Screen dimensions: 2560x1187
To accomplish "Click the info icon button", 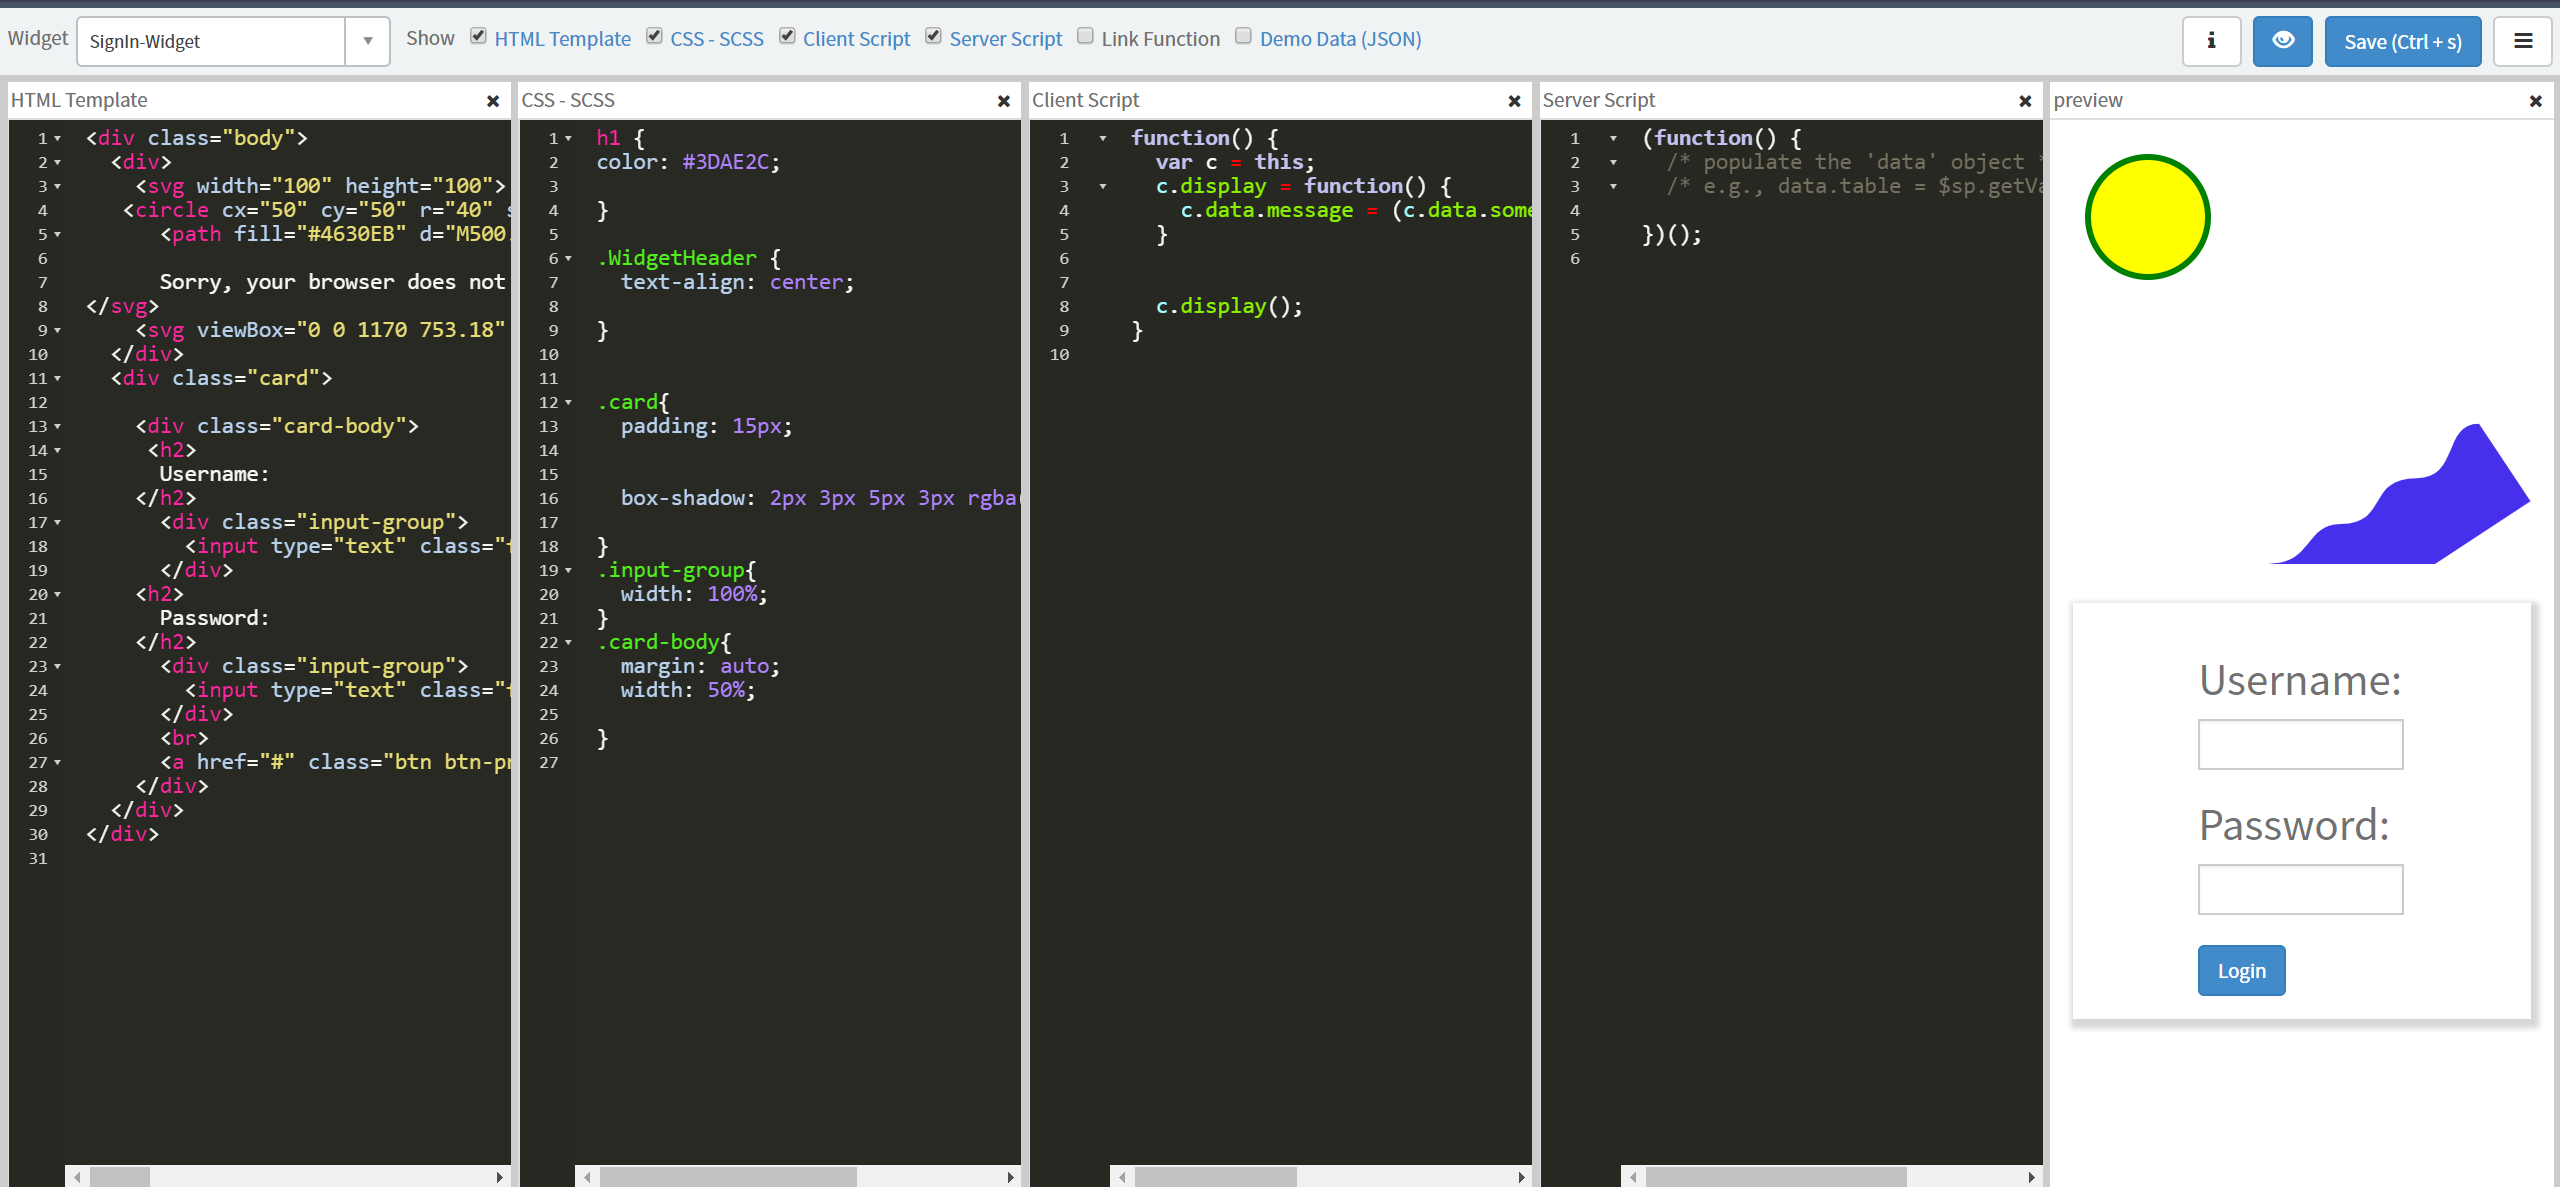I will (x=2210, y=41).
